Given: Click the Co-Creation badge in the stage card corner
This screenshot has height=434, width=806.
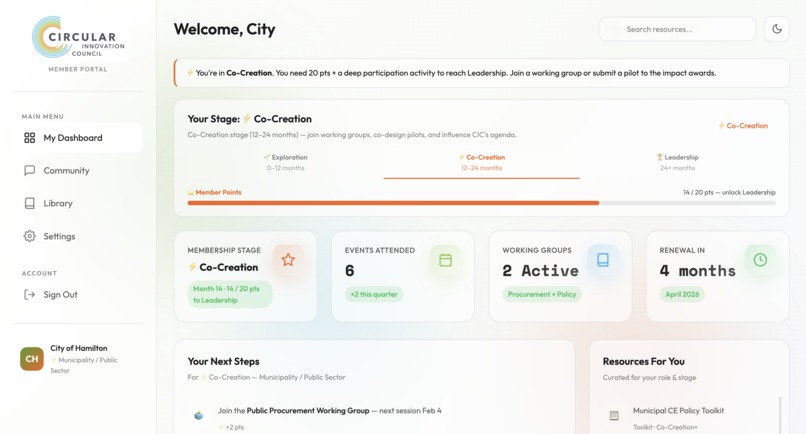Looking at the screenshot, I should [743, 125].
